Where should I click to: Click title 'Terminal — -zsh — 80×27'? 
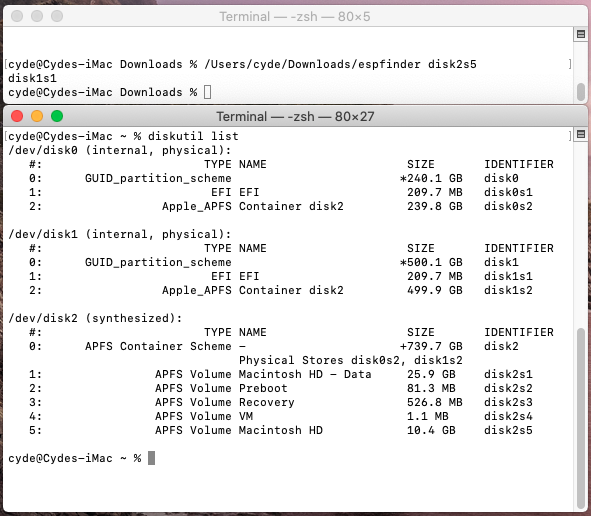point(295,116)
